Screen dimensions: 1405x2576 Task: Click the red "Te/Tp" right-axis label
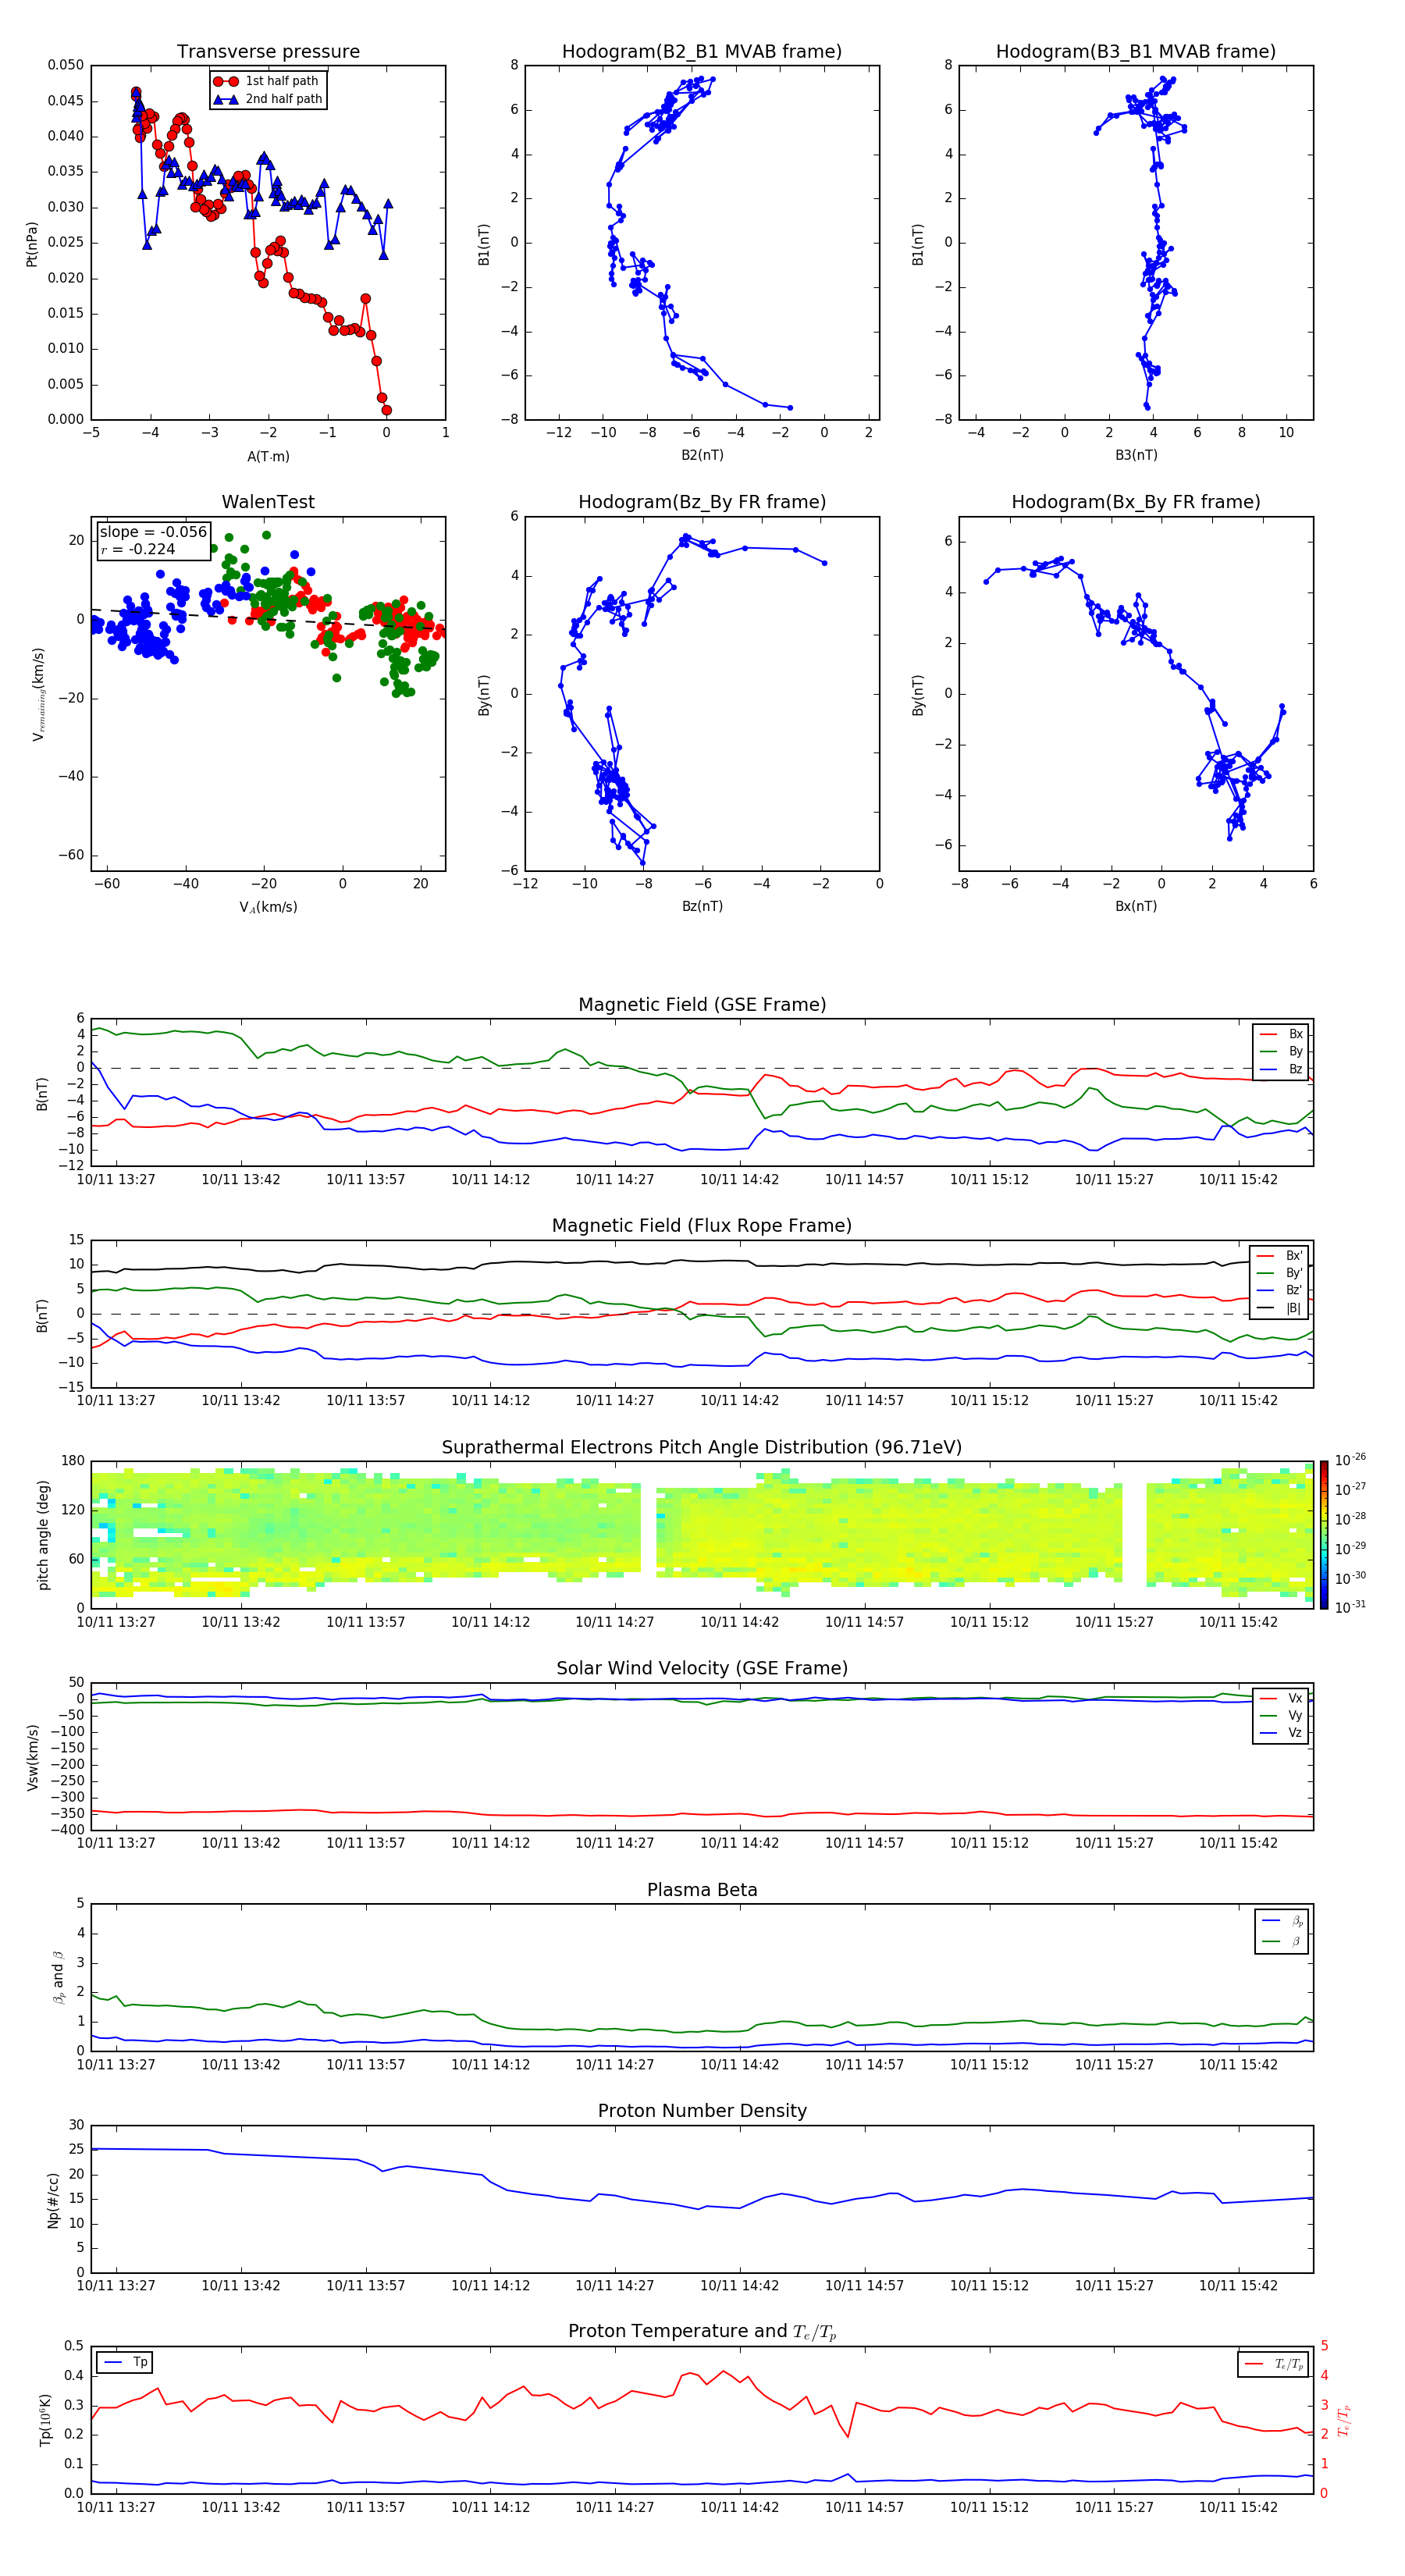point(1344,2420)
